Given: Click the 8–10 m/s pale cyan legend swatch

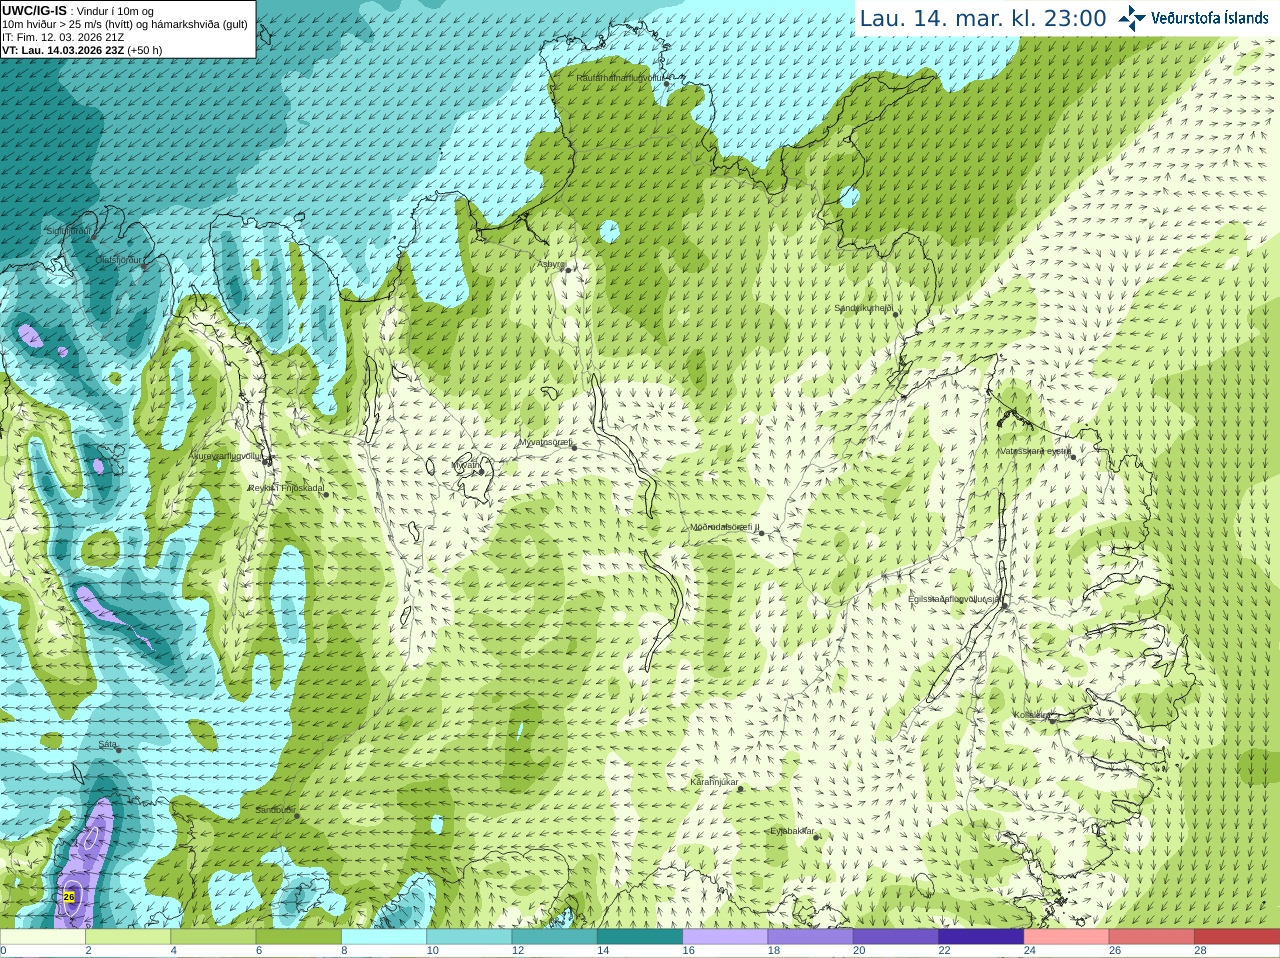Looking at the screenshot, I should point(384,937).
